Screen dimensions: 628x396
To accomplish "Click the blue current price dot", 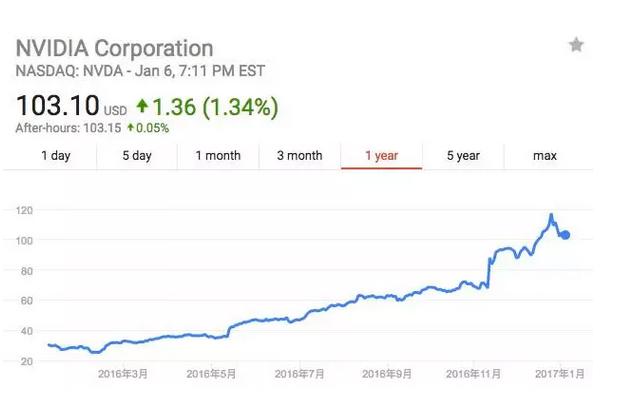I will point(565,235).
